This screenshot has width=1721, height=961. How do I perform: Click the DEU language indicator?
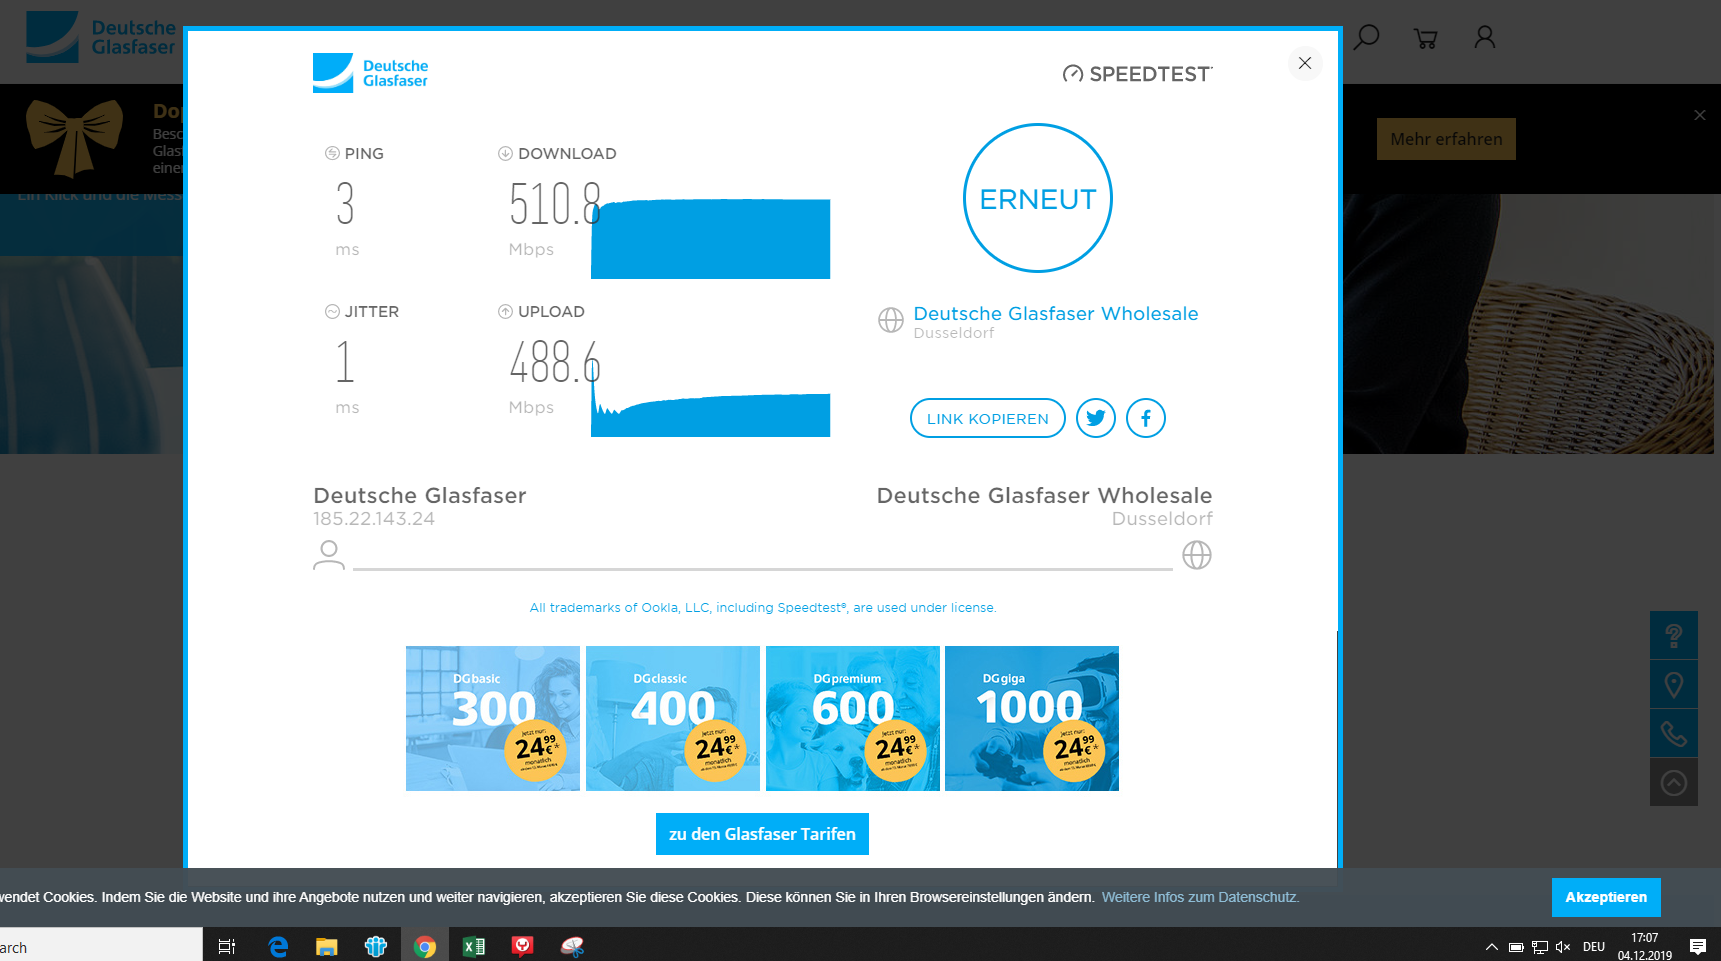(1594, 947)
